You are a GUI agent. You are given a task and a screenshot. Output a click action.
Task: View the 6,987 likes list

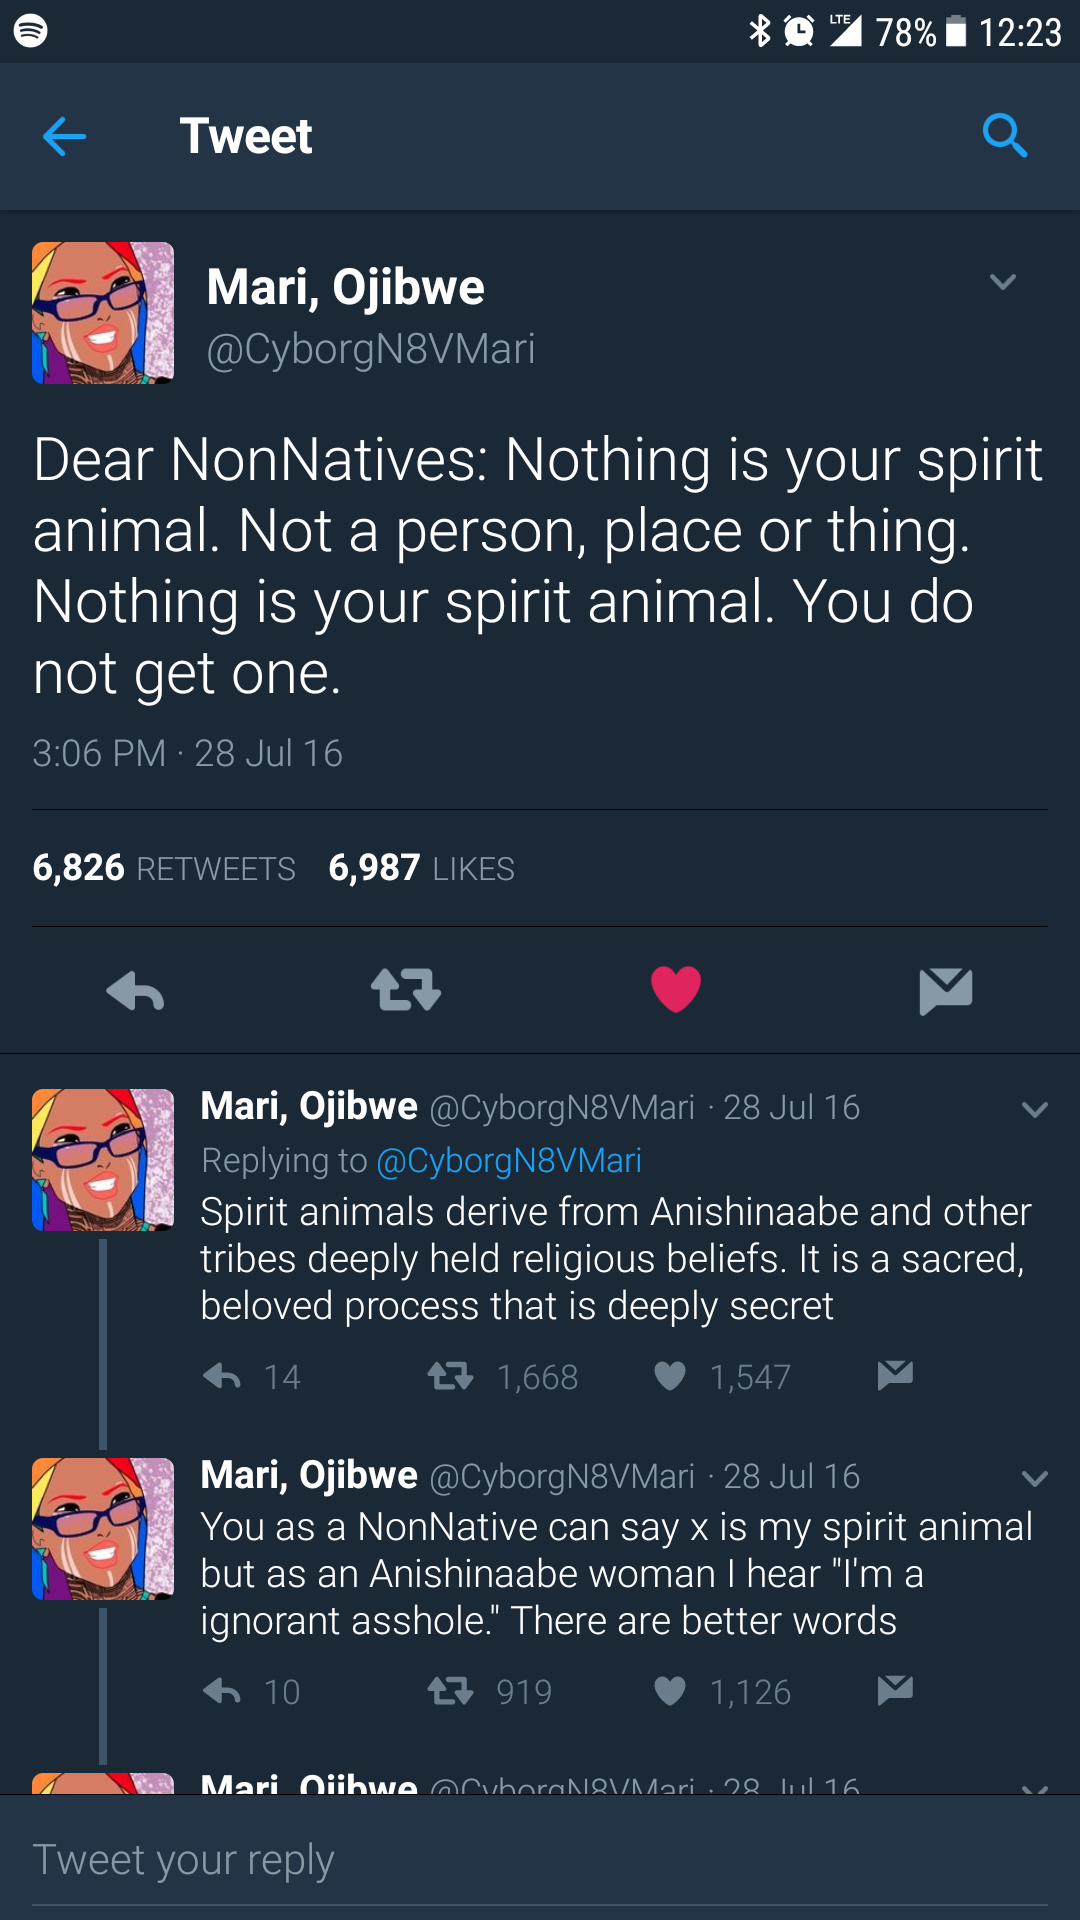point(421,868)
